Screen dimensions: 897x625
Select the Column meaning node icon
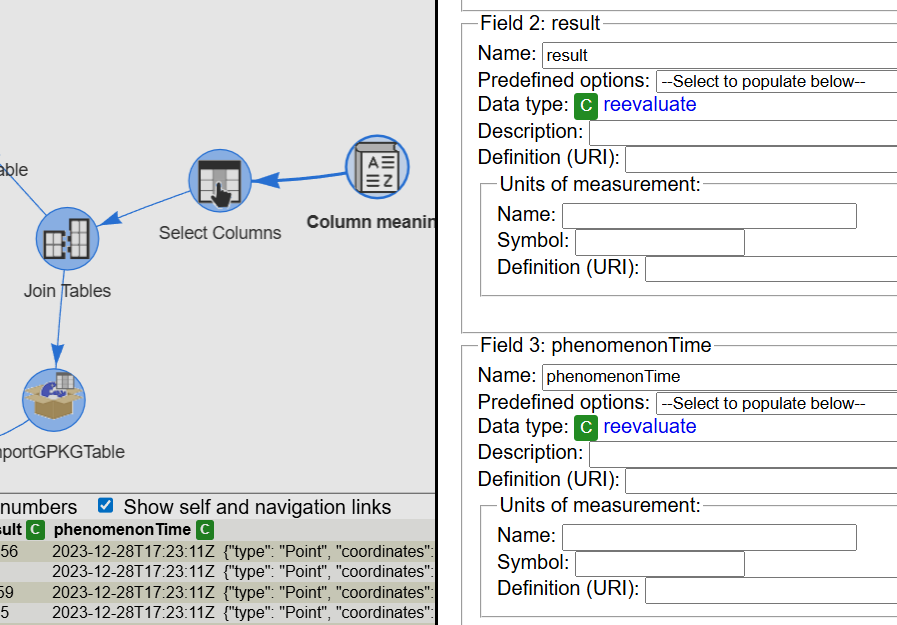[x=378, y=166]
